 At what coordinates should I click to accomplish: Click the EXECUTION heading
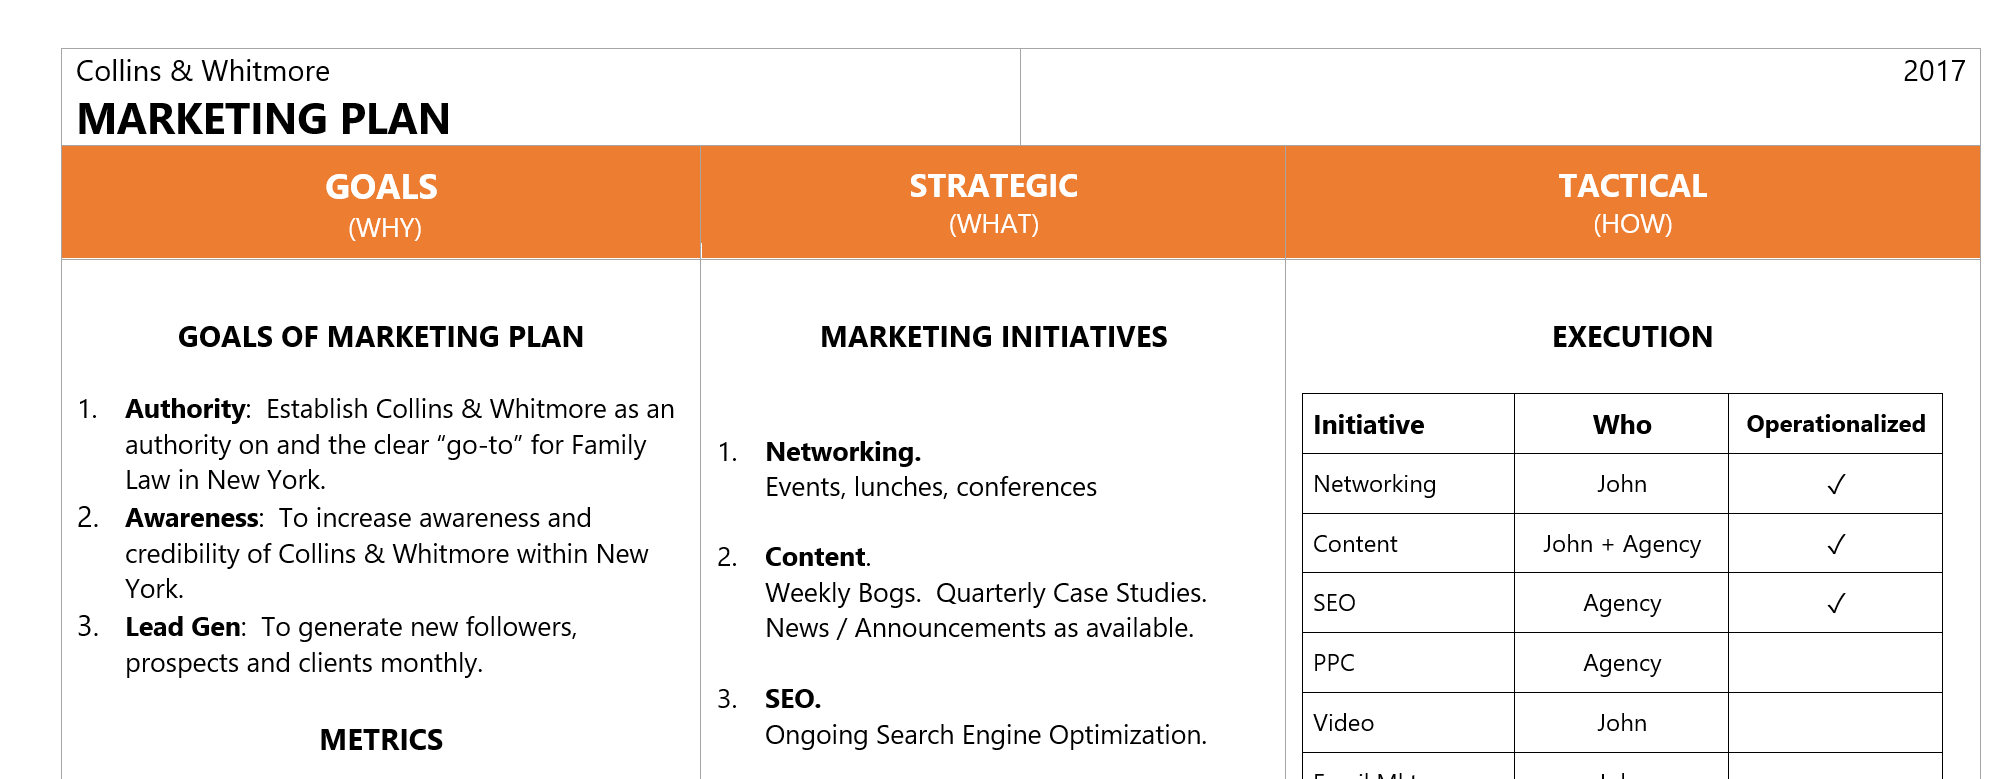tap(1632, 337)
